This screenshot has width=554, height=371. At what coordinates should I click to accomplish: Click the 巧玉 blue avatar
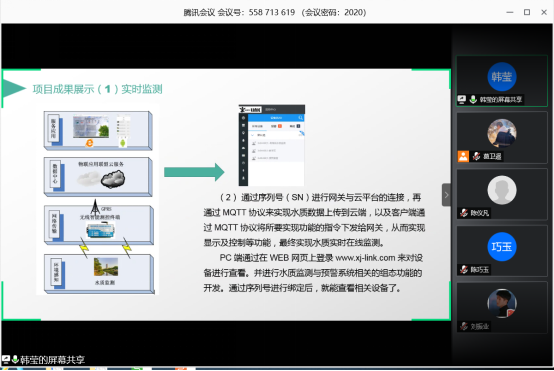(x=502, y=247)
